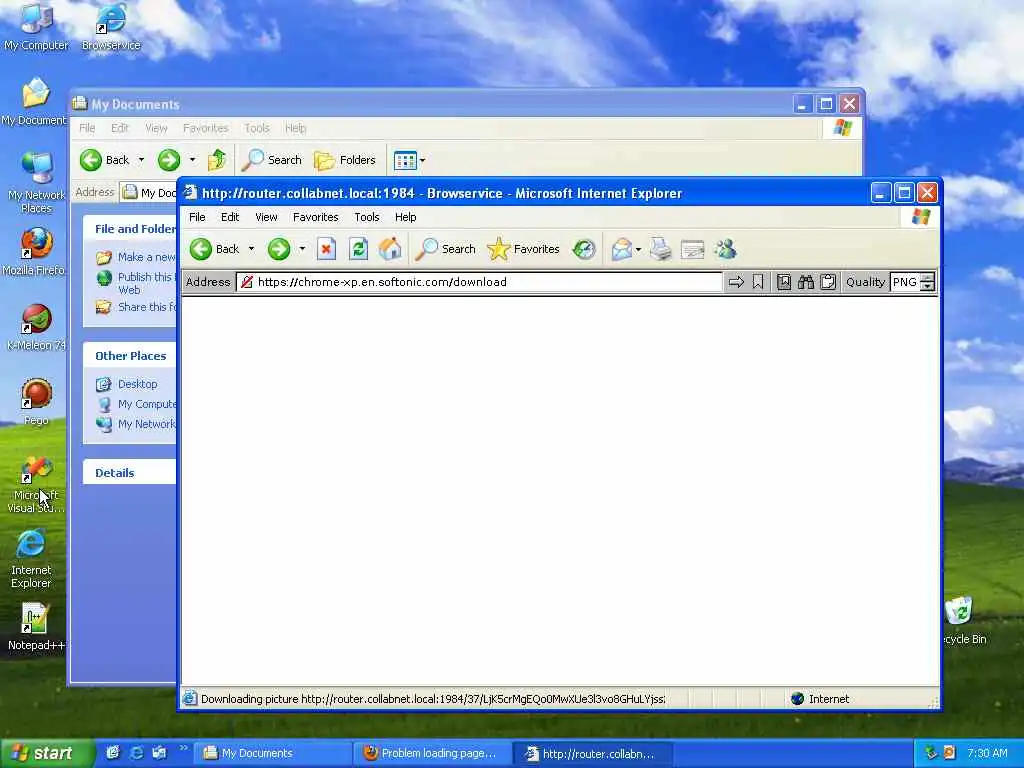Screen dimensions: 1024x768
Task: Open Favorites menu in Internet Explorer
Action: [x=315, y=217]
